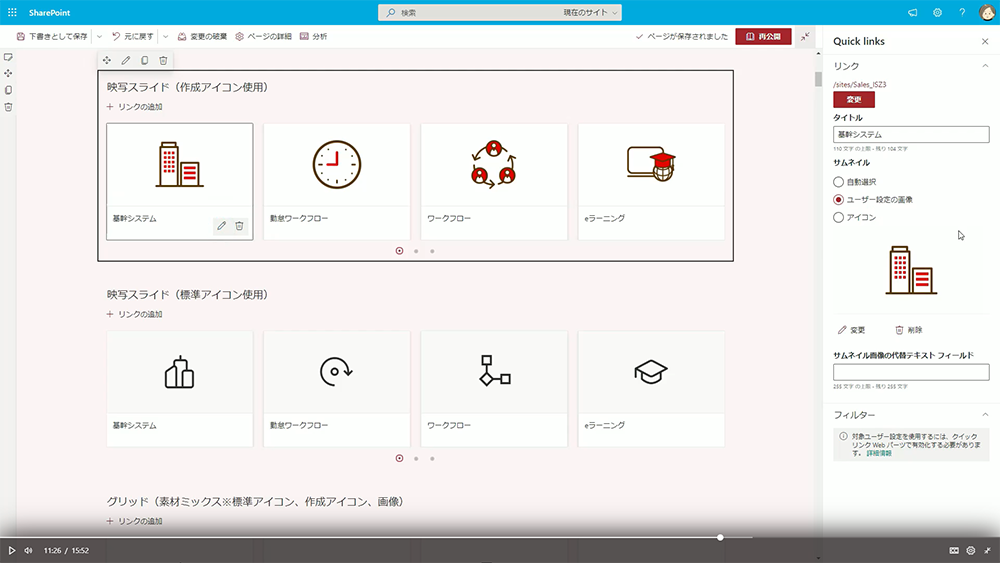Delete the 基幹システム link card

click(239, 226)
